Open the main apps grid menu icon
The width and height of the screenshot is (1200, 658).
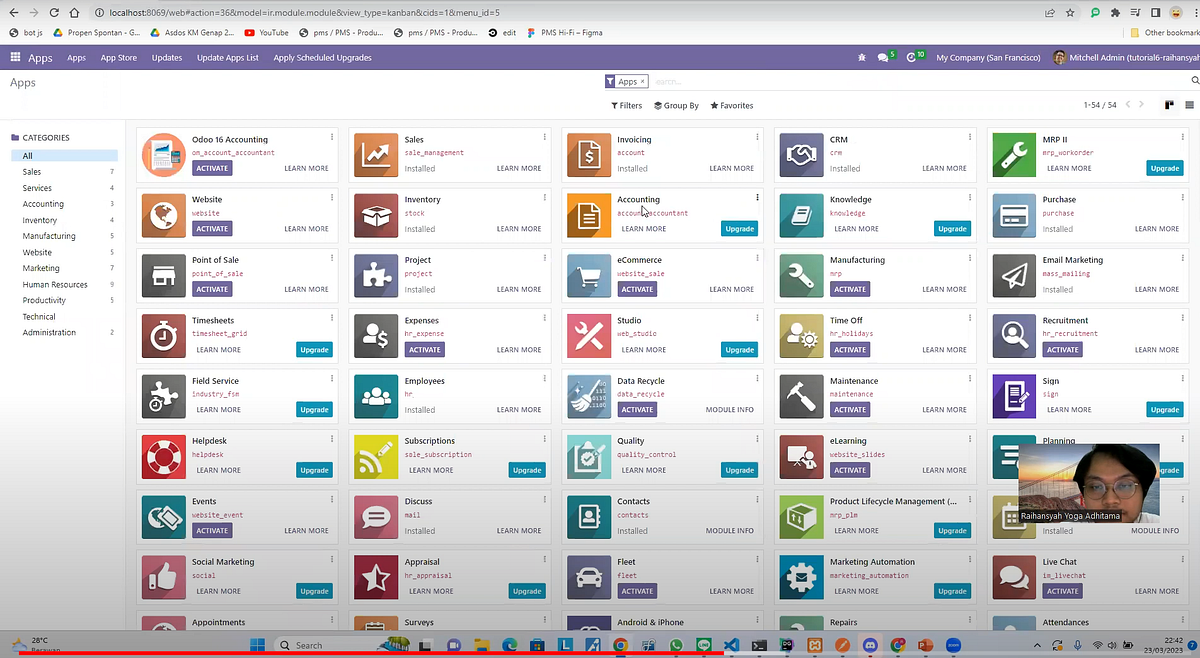point(15,57)
